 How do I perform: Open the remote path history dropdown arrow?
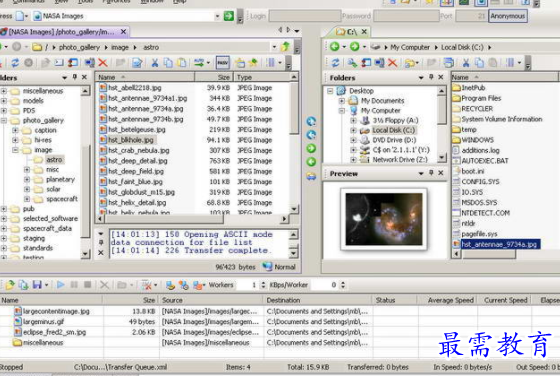[x=274, y=47]
